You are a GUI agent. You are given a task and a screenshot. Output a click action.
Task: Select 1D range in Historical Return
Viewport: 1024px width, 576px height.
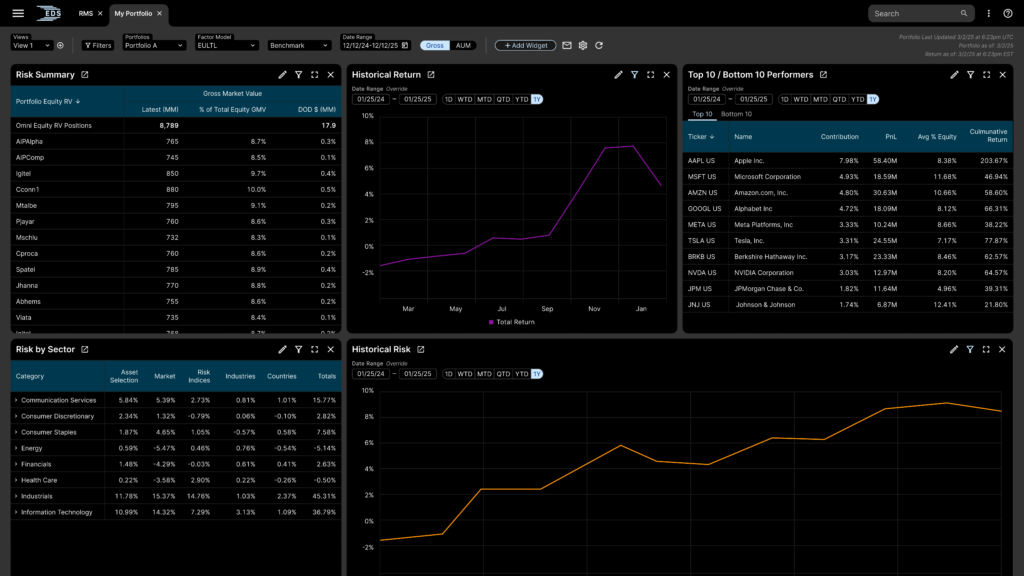(449, 100)
